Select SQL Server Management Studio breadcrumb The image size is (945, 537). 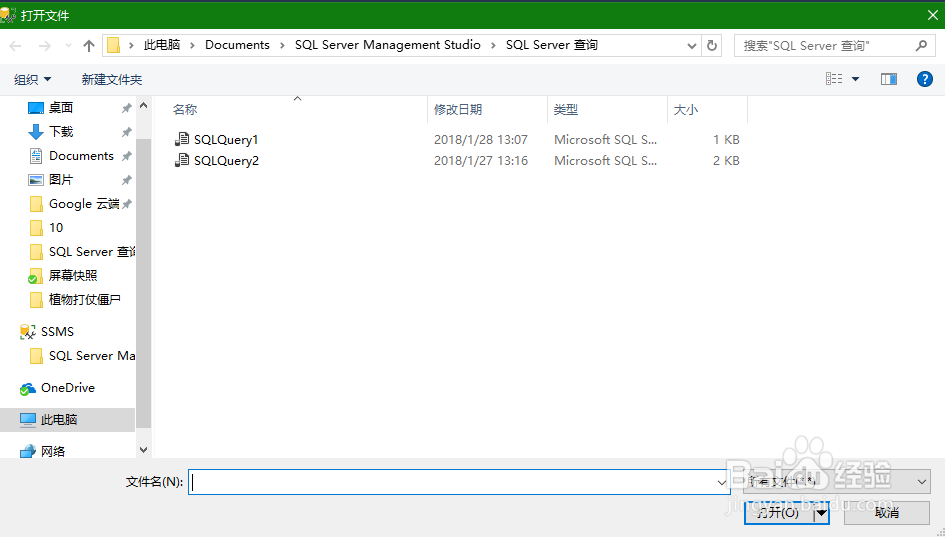click(x=388, y=45)
